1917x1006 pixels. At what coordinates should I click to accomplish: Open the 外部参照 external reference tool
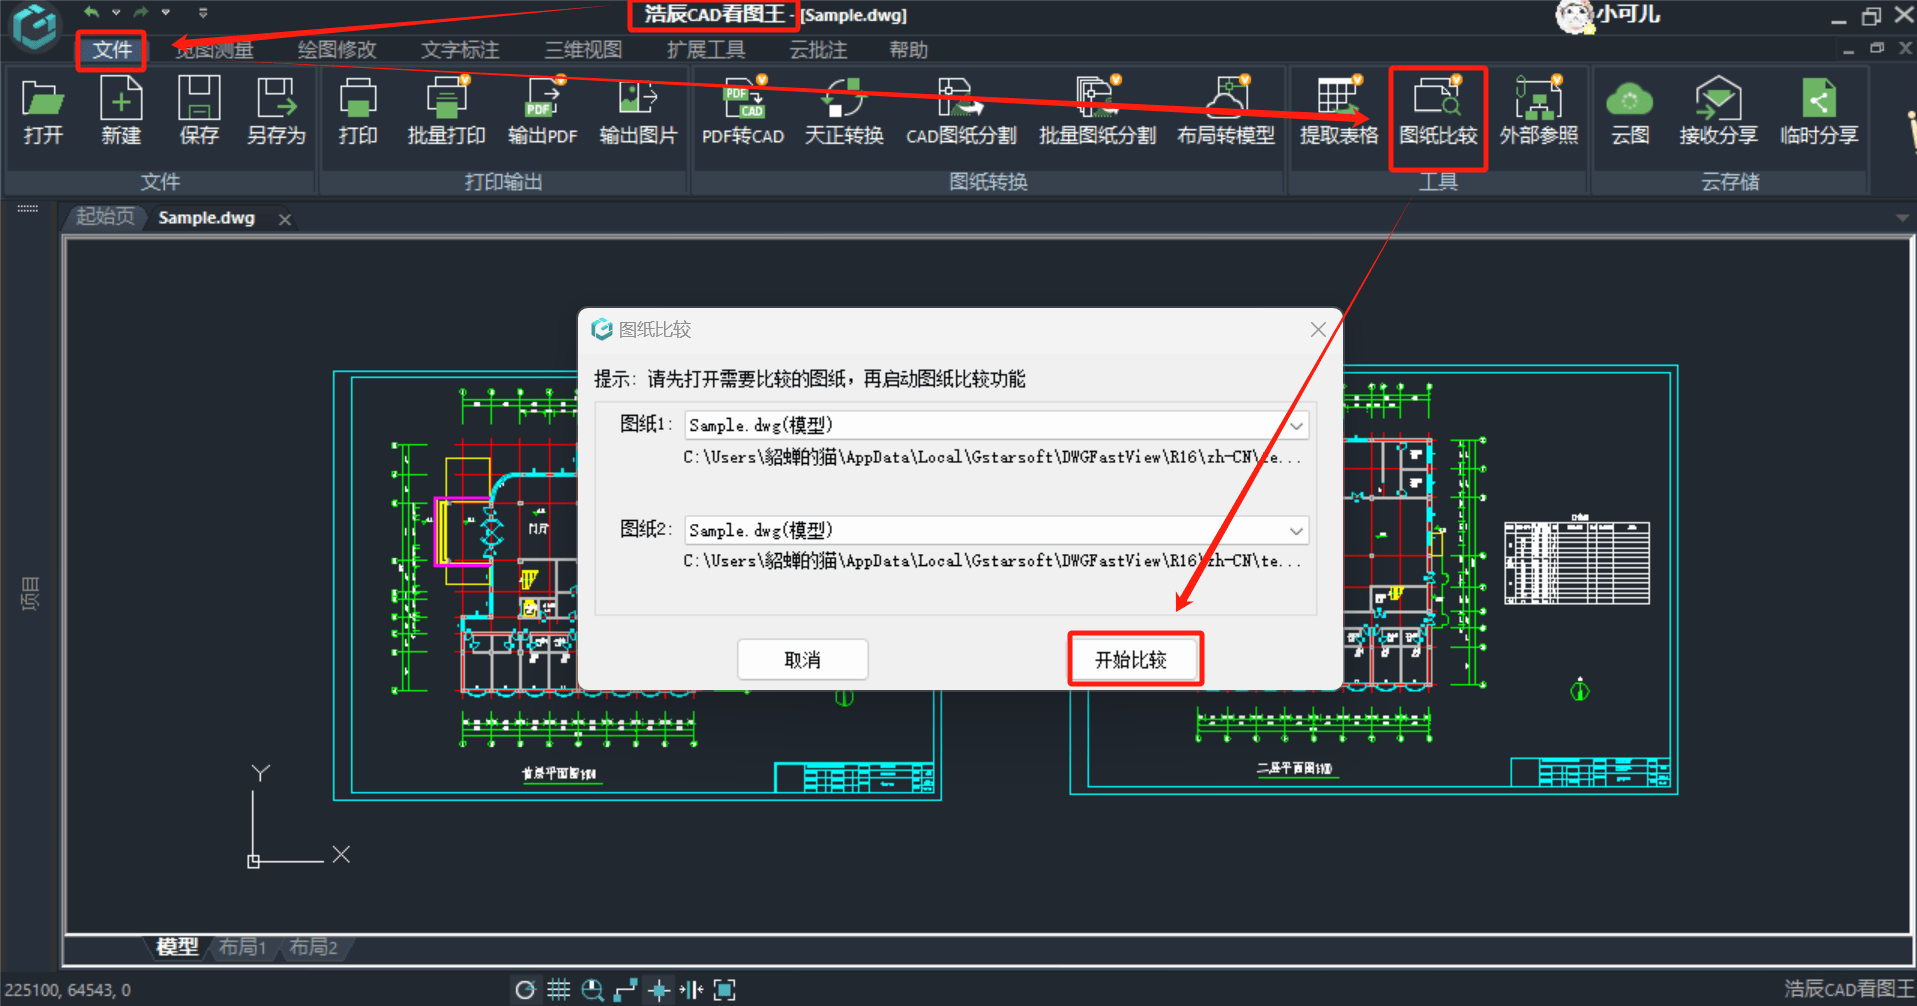pos(1538,110)
